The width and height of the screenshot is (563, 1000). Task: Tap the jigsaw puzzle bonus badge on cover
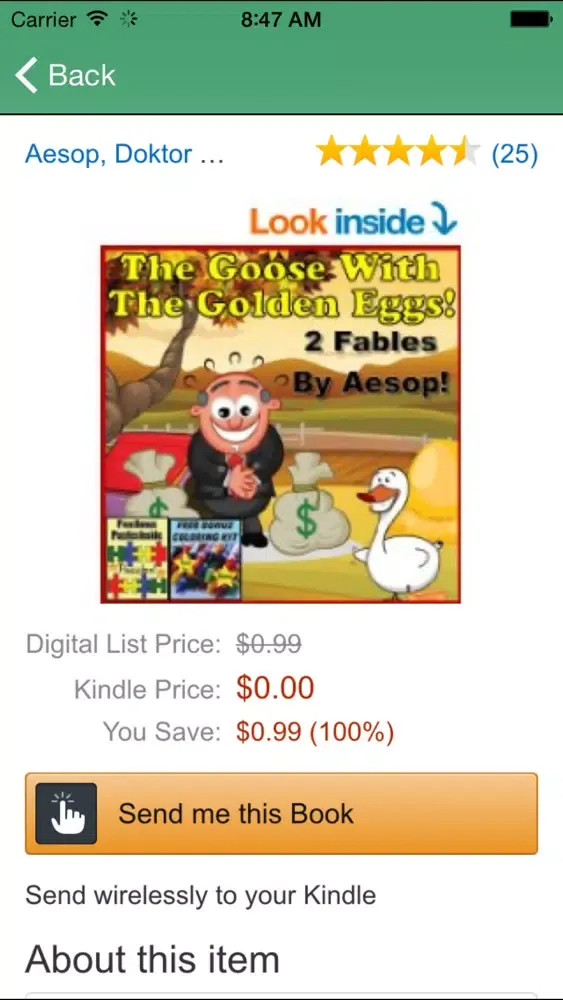pos(136,559)
